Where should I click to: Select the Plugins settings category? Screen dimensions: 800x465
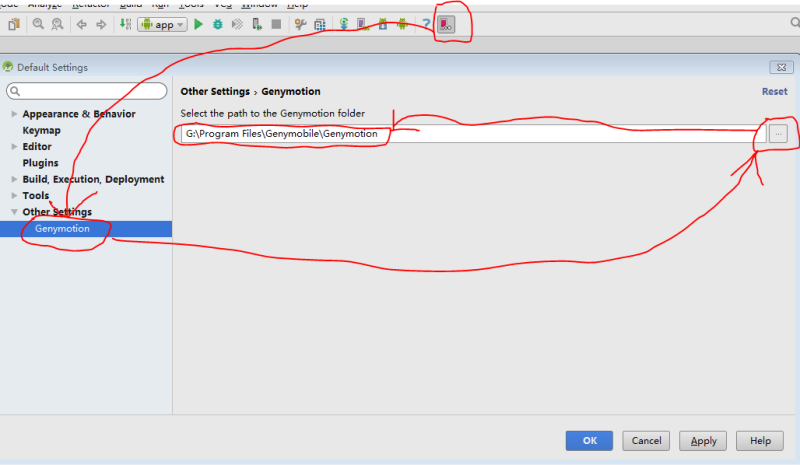coord(40,163)
